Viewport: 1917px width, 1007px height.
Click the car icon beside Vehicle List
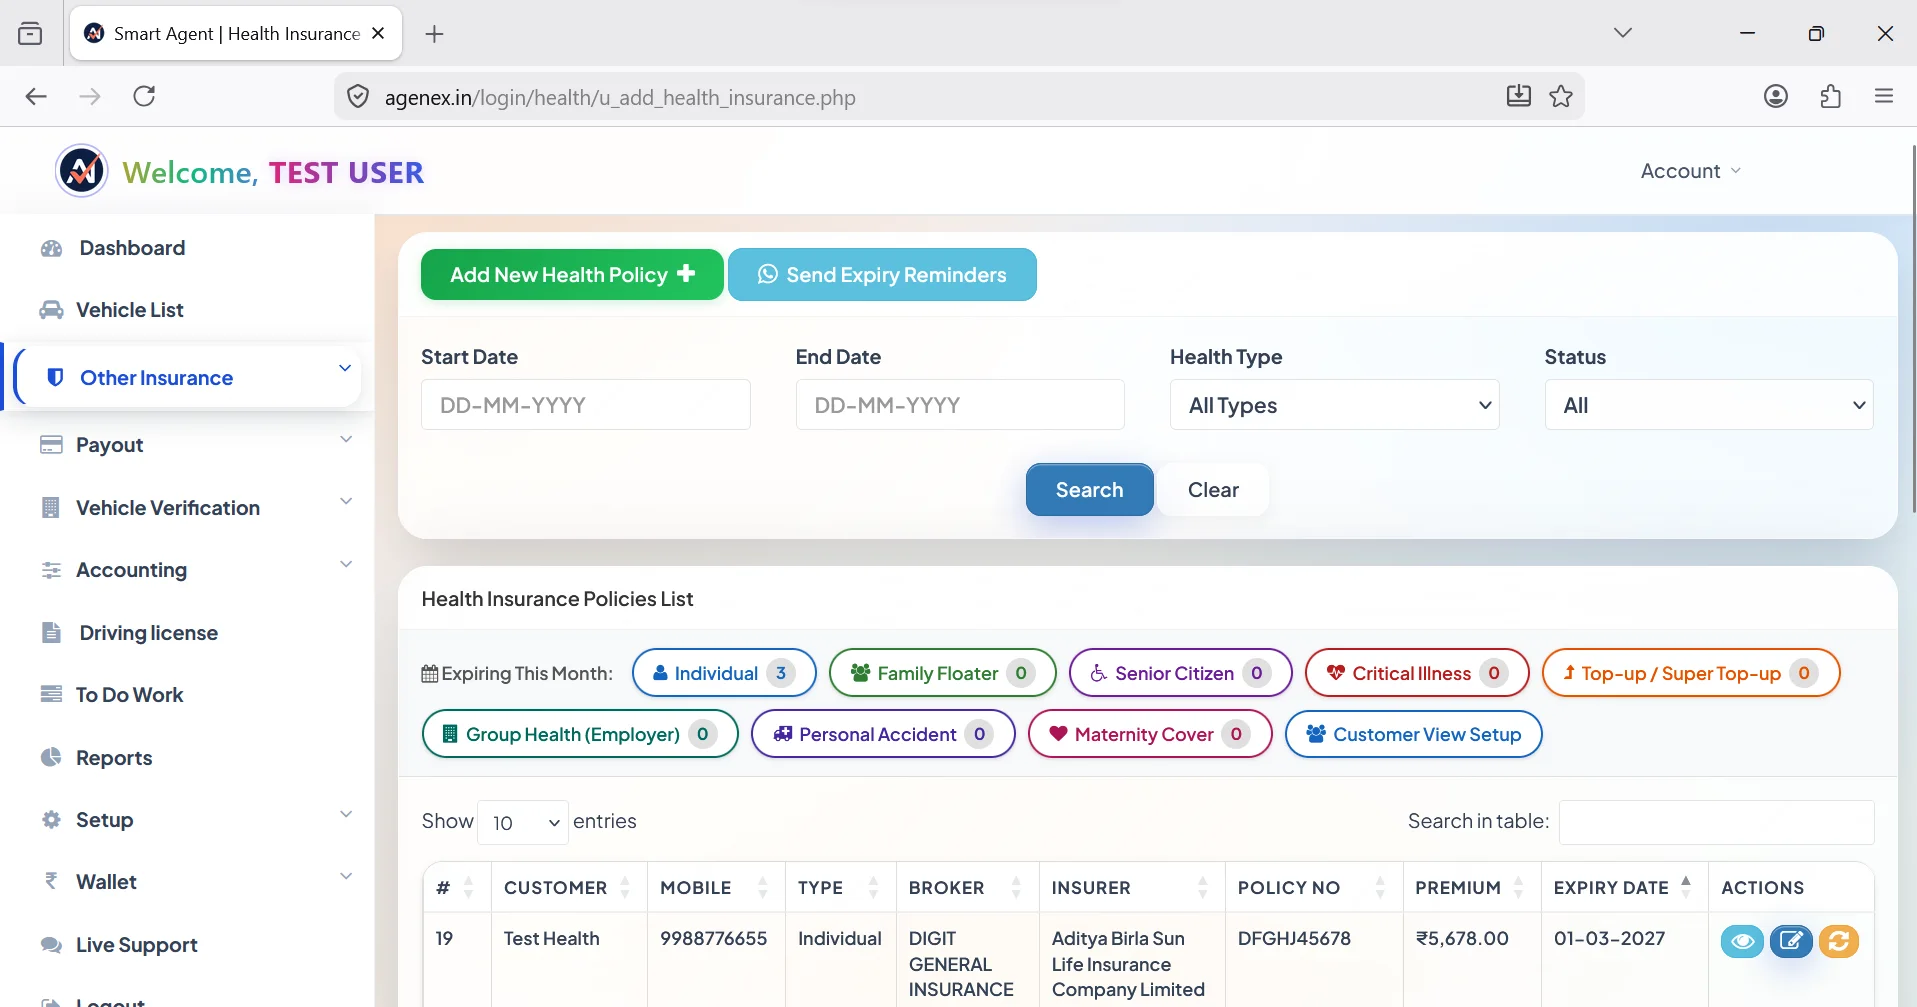click(51, 310)
